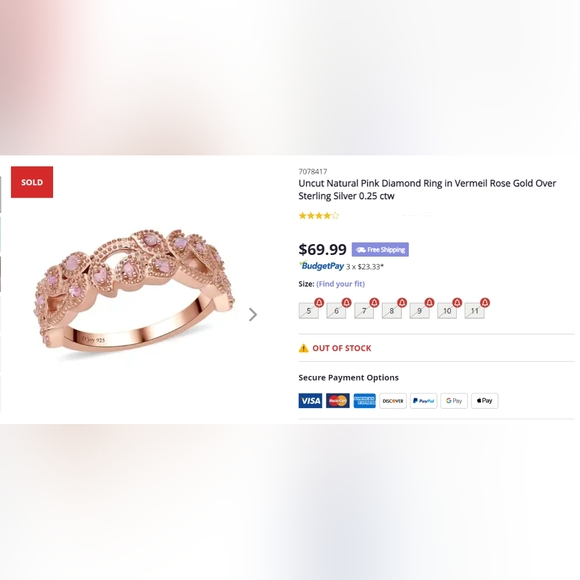Select ring size 7
Screen dimensions: 580x580
tap(364, 311)
